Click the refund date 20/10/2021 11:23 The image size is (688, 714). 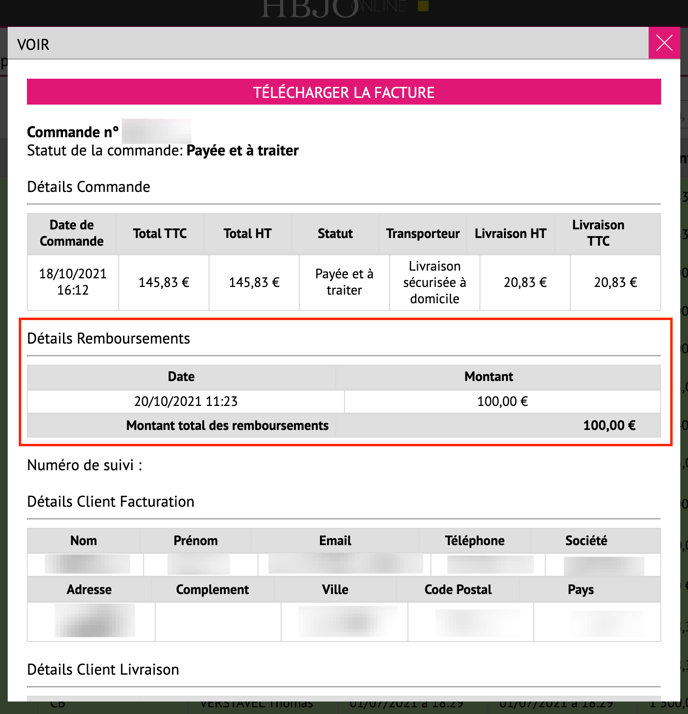tap(185, 401)
